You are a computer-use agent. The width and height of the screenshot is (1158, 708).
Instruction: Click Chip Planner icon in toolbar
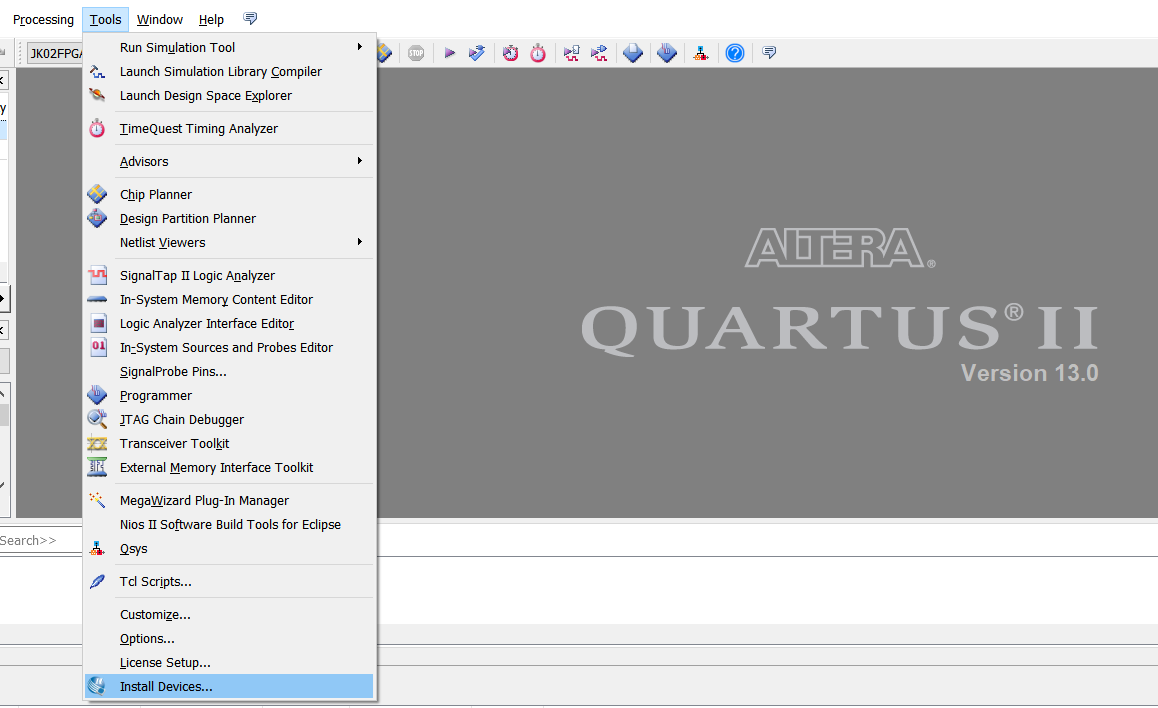pyautogui.click(x=384, y=53)
